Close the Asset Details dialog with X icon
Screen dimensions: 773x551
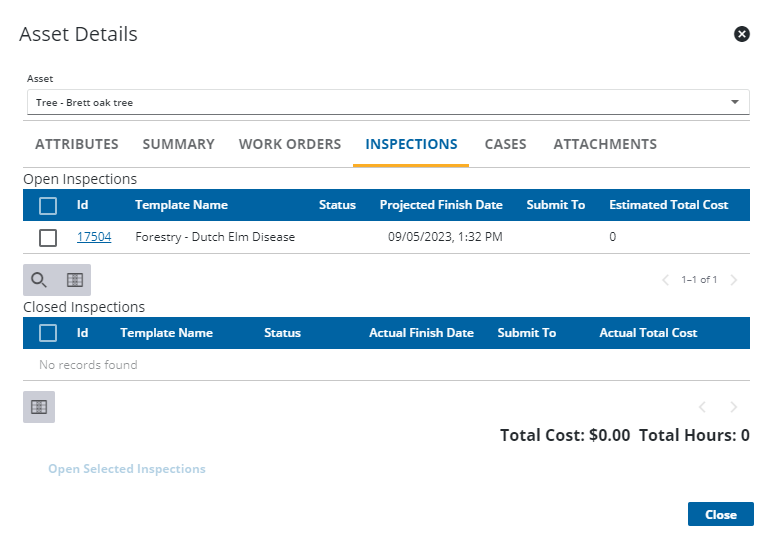pos(742,34)
